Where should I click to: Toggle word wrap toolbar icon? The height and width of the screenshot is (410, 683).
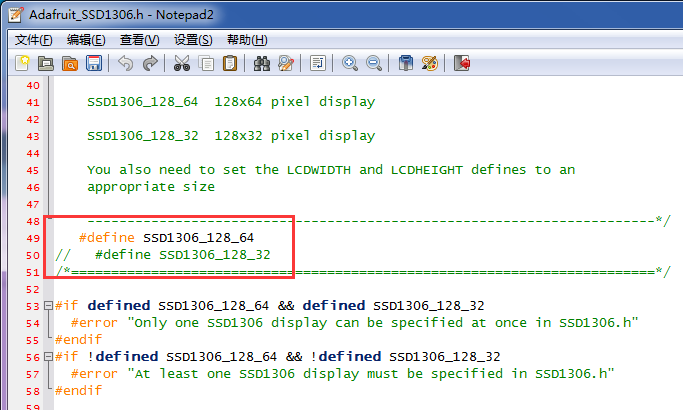pyautogui.click(x=318, y=63)
